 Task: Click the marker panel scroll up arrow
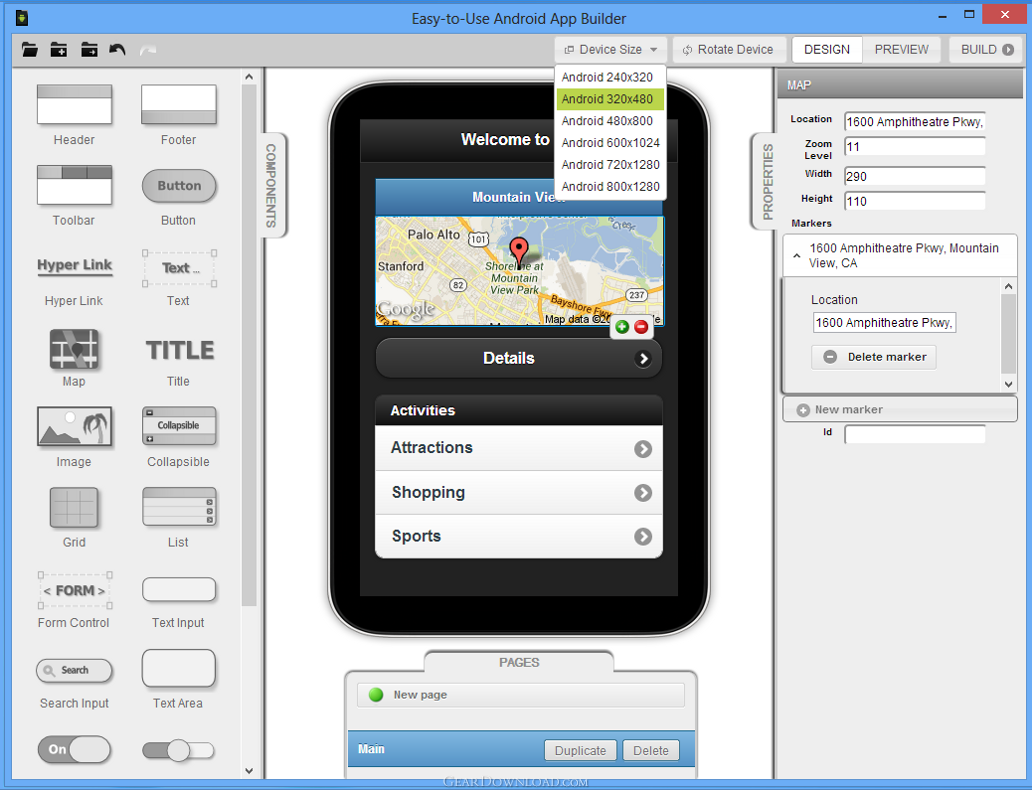(x=1008, y=286)
